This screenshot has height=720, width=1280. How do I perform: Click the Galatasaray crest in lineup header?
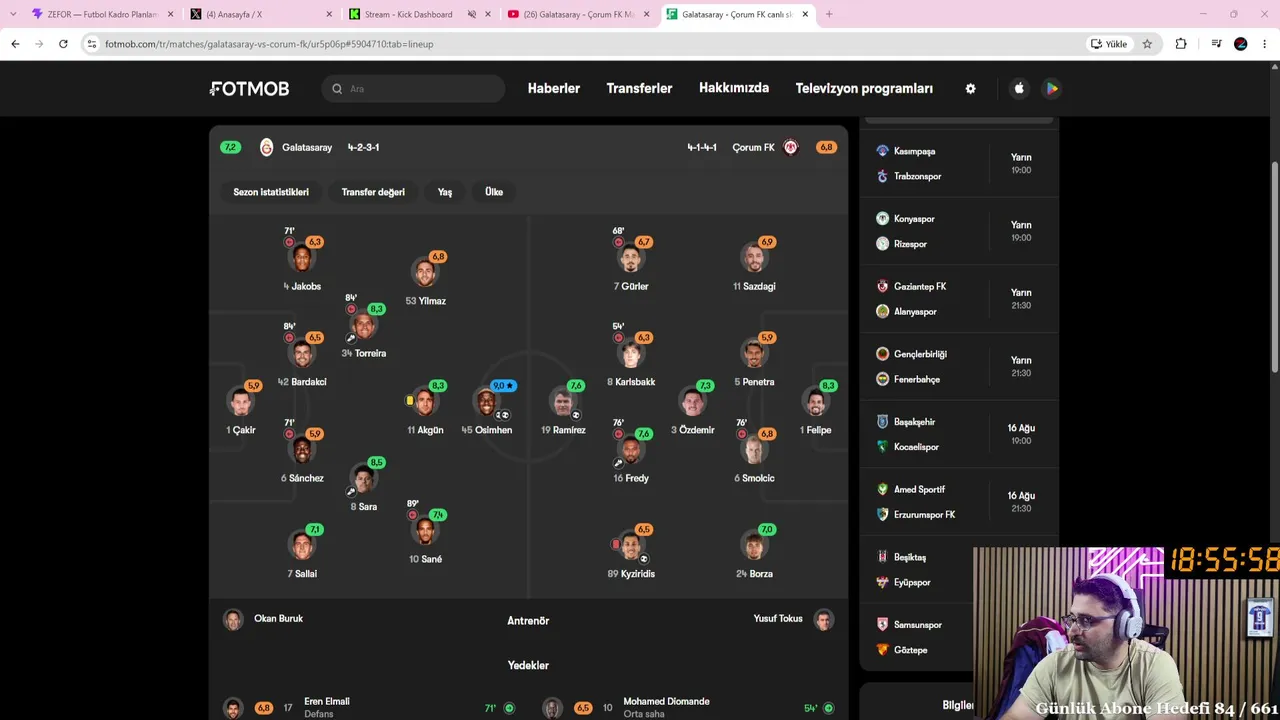point(266,147)
